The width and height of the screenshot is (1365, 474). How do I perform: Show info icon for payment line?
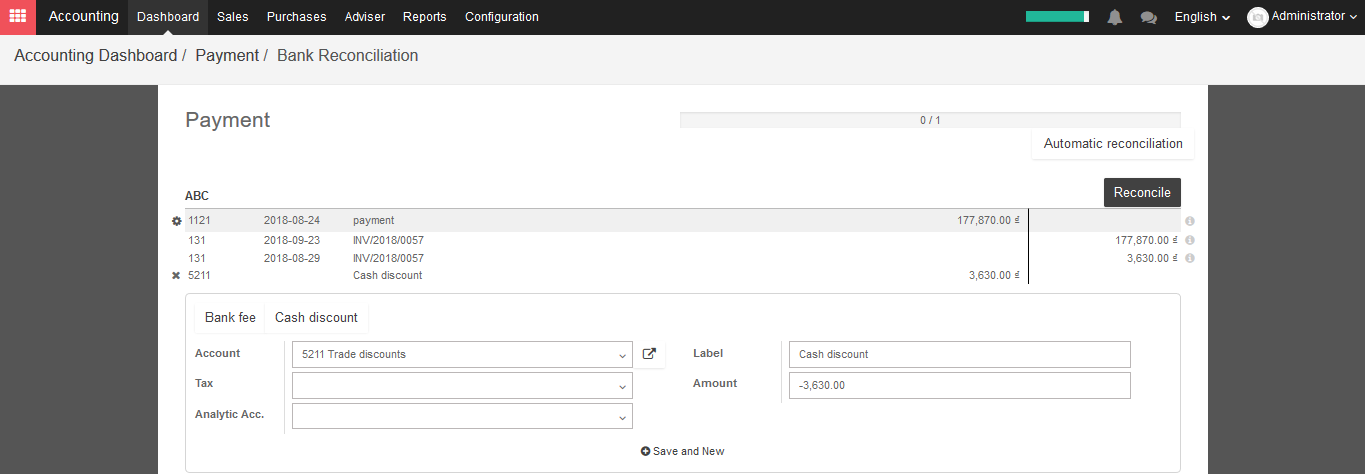point(1190,221)
